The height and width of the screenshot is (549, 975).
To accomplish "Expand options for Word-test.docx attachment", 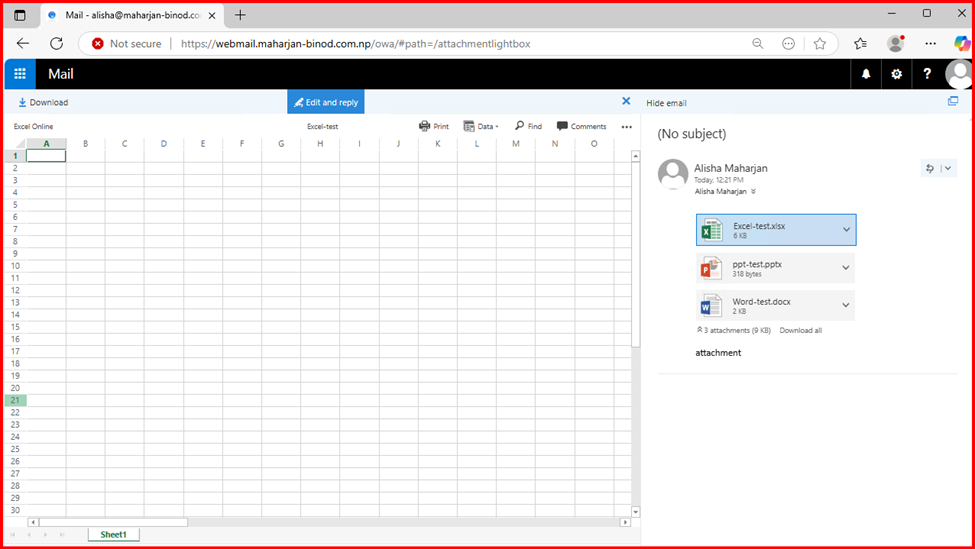I will (x=846, y=306).
